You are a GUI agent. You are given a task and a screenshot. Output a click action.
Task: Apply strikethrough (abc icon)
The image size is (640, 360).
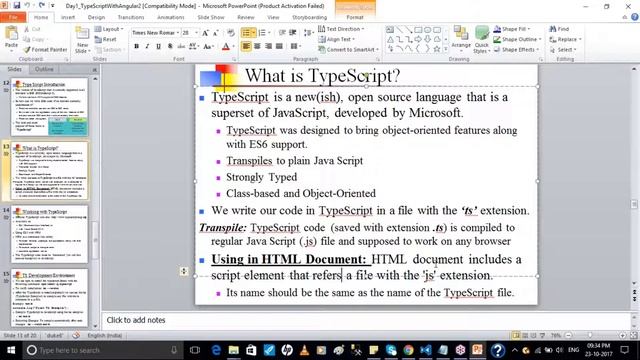point(181,46)
